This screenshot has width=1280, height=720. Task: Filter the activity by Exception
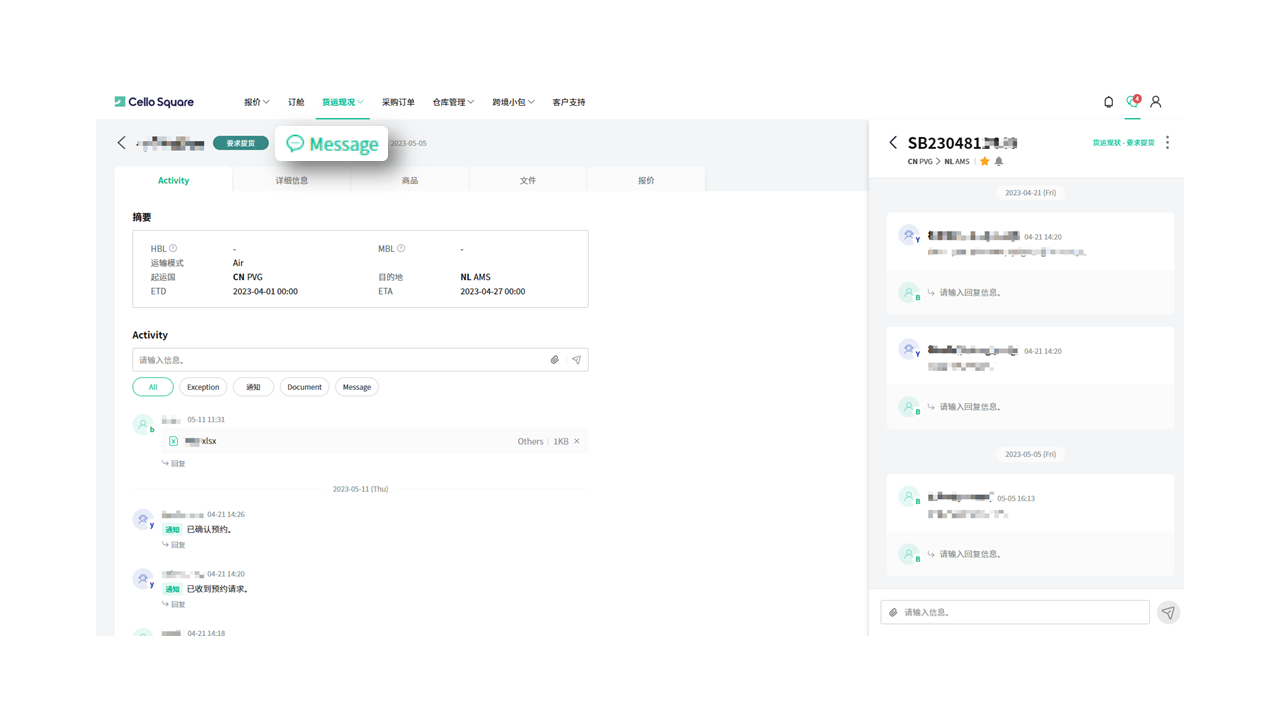pyautogui.click(x=203, y=387)
